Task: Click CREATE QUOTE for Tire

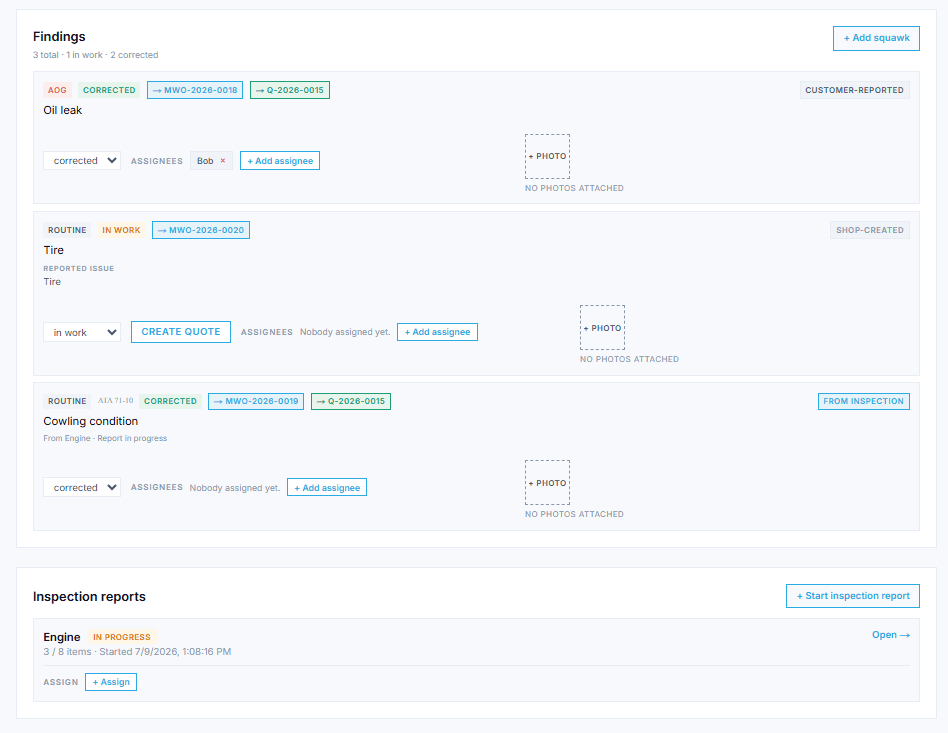Action: [181, 332]
